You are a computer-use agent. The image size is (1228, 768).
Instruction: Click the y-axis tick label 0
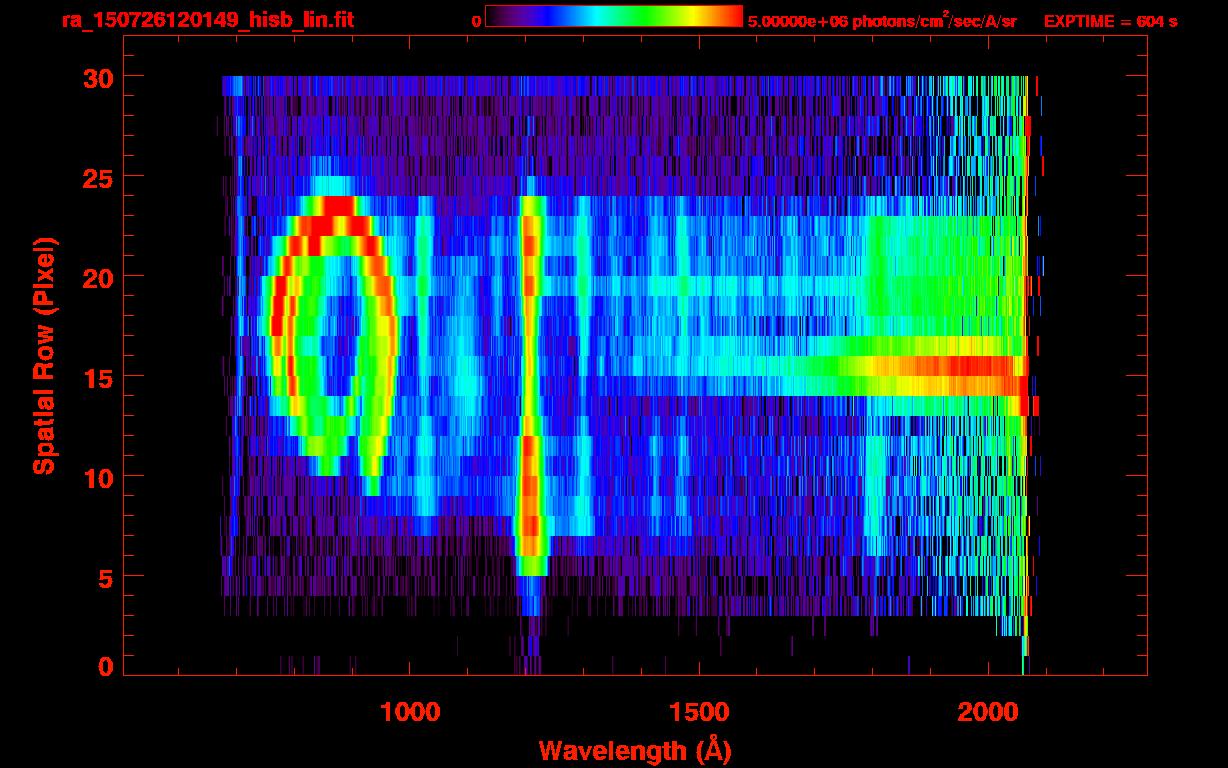tap(104, 666)
